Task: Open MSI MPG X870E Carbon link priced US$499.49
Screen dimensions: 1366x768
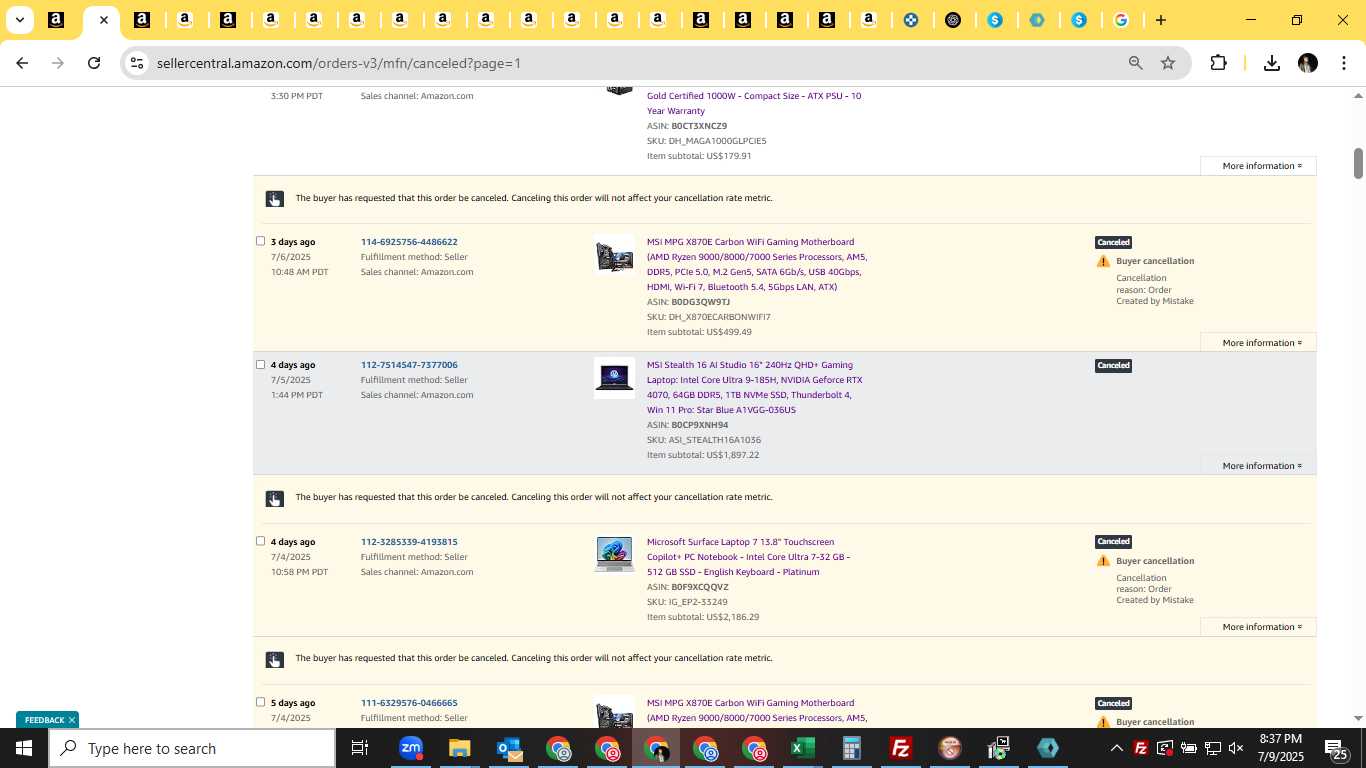Action: (756, 264)
